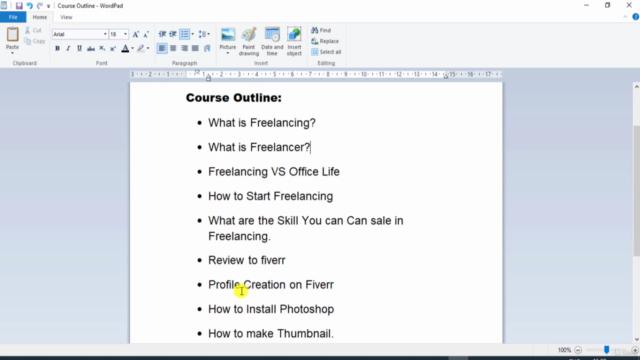Toggle underline formatting
The height and width of the screenshot is (360, 640).
[79, 49]
